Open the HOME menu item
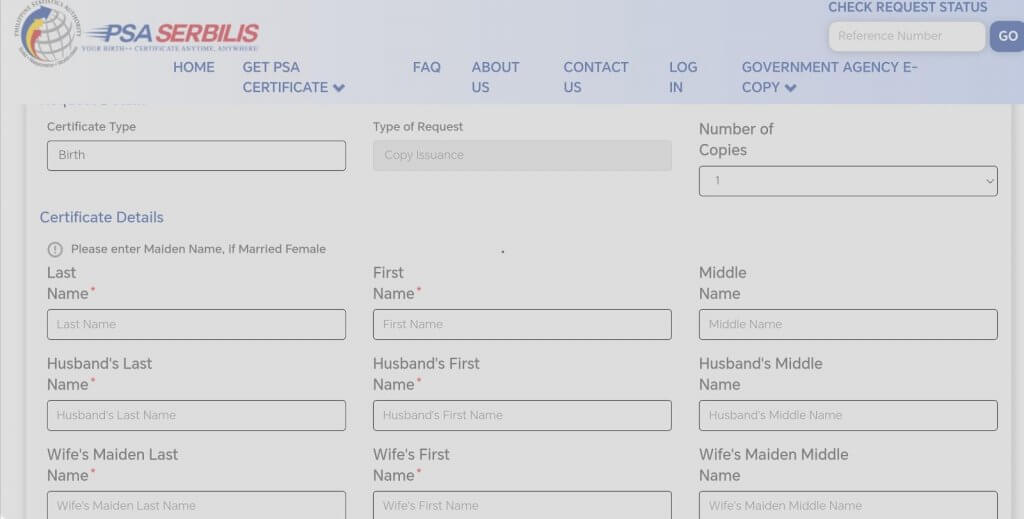 (x=193, y=67)
